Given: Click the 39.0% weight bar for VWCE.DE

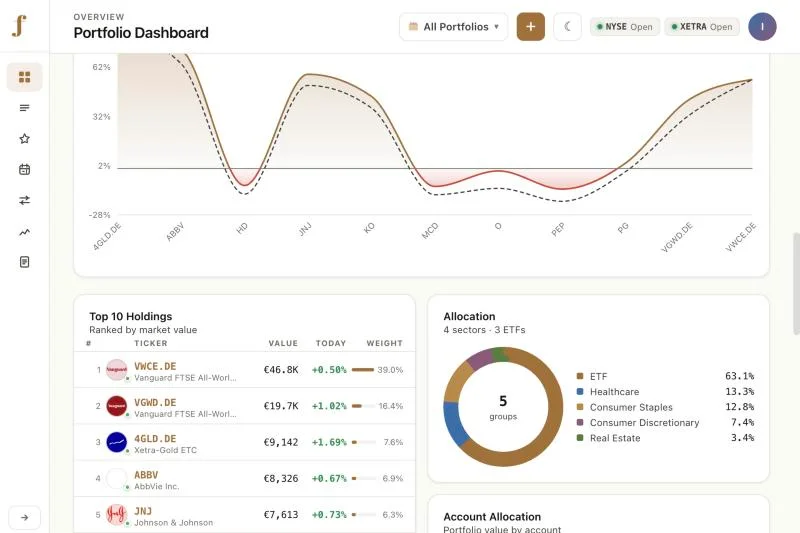Looking at the screenshot, I should coord(363,370).
